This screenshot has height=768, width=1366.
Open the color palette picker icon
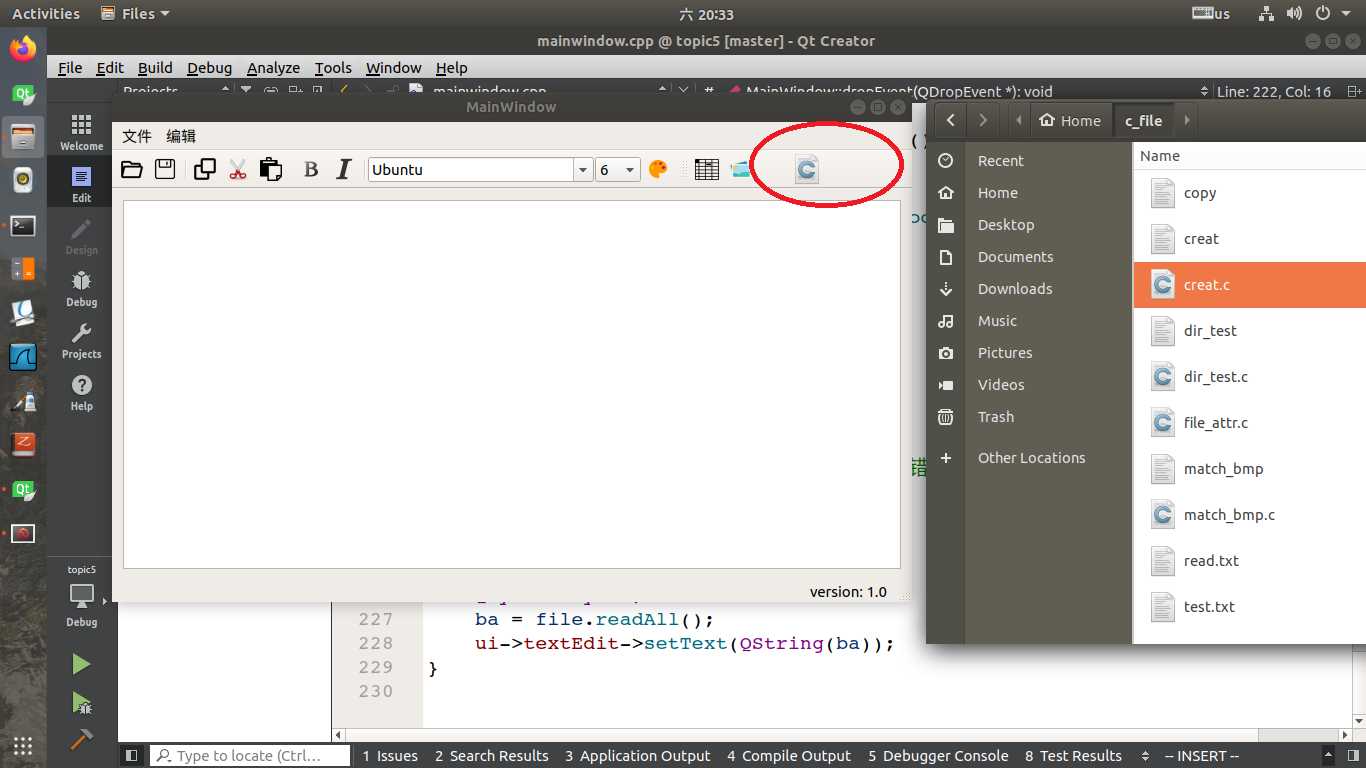pos(658,170)
